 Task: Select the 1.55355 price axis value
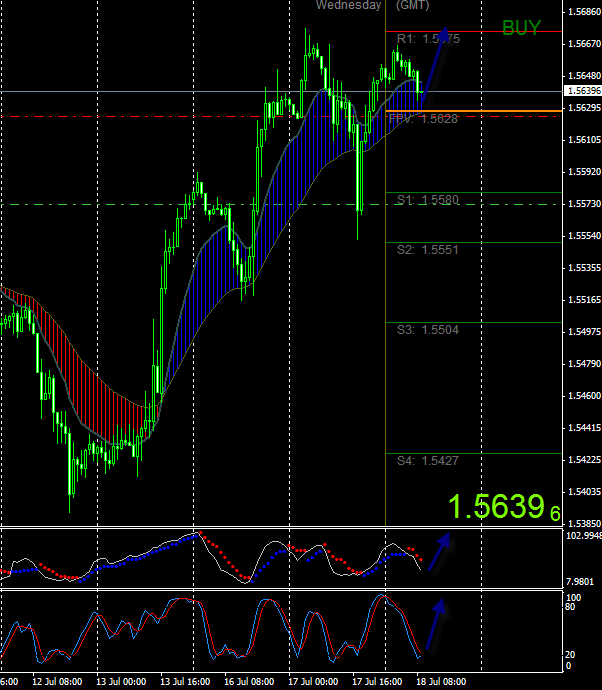tap(584, 268)
